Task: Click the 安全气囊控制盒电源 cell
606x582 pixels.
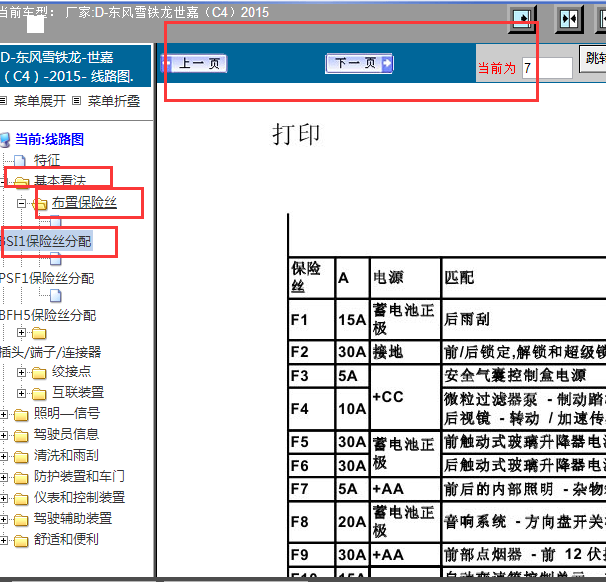Action: coord(524,376)
